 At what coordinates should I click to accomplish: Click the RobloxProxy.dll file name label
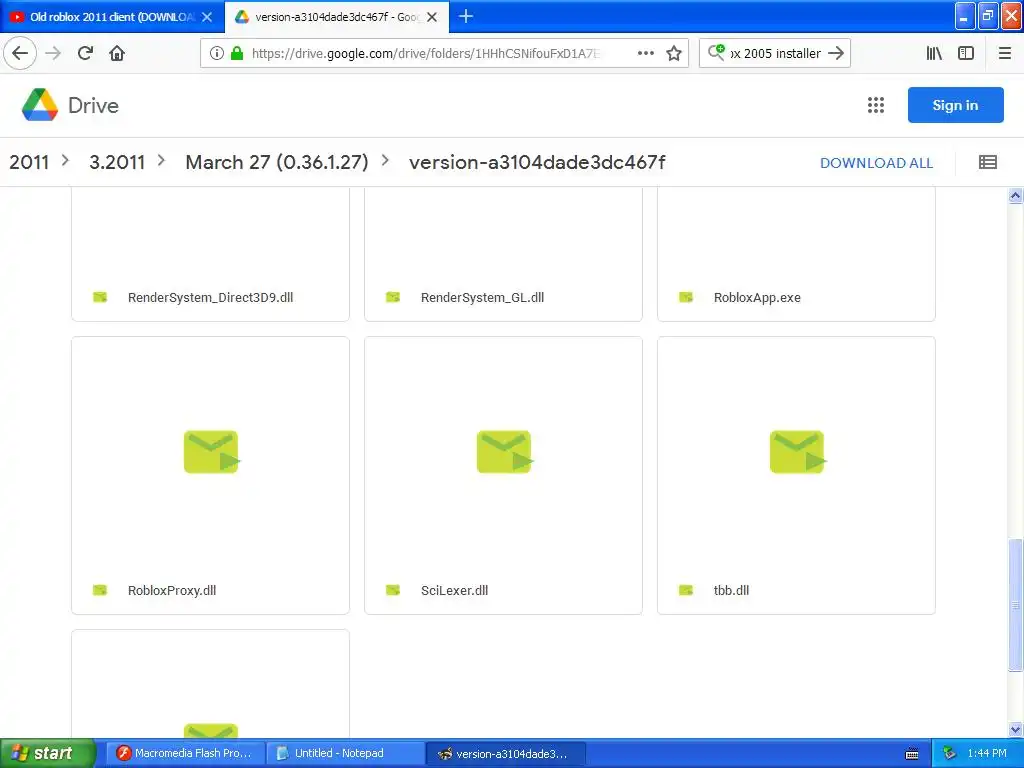click(172, 590)
